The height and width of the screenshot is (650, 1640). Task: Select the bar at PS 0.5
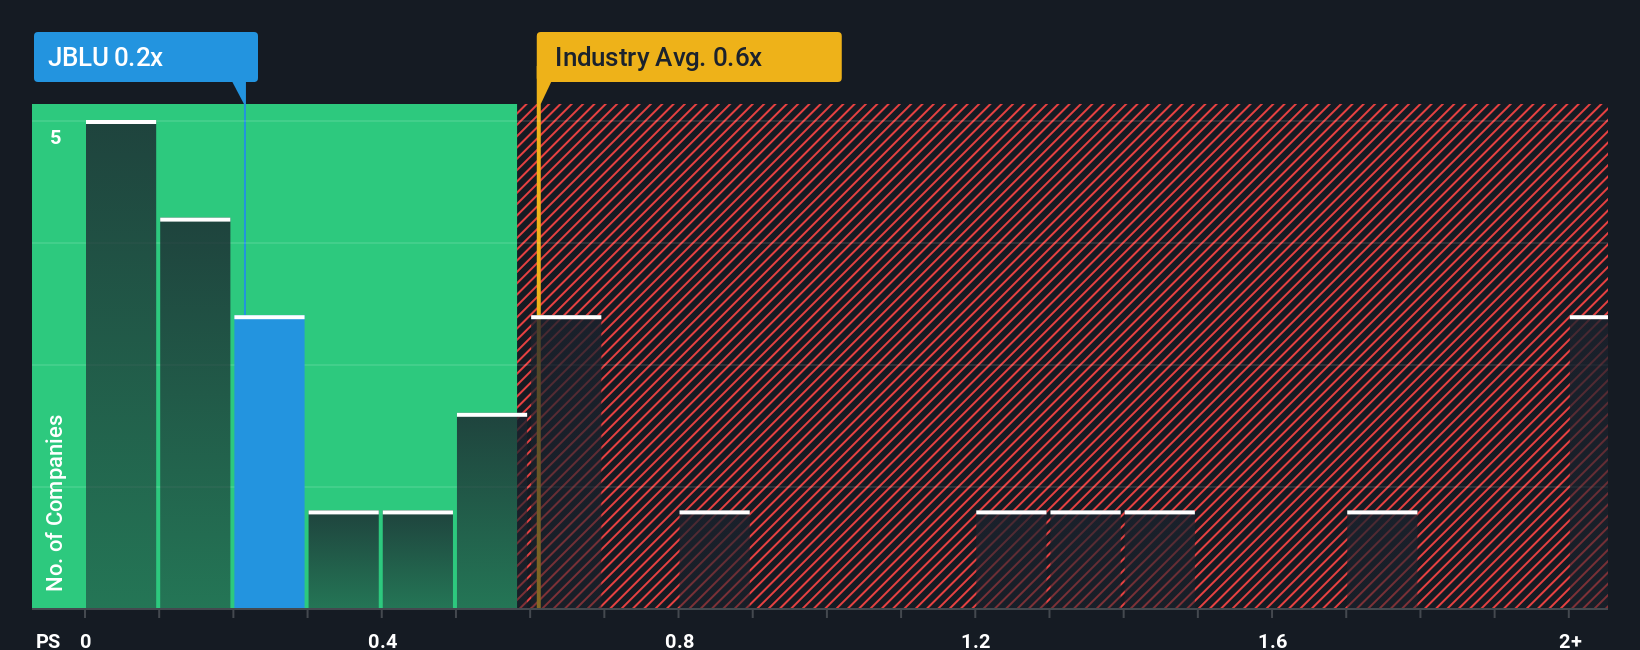492,511
